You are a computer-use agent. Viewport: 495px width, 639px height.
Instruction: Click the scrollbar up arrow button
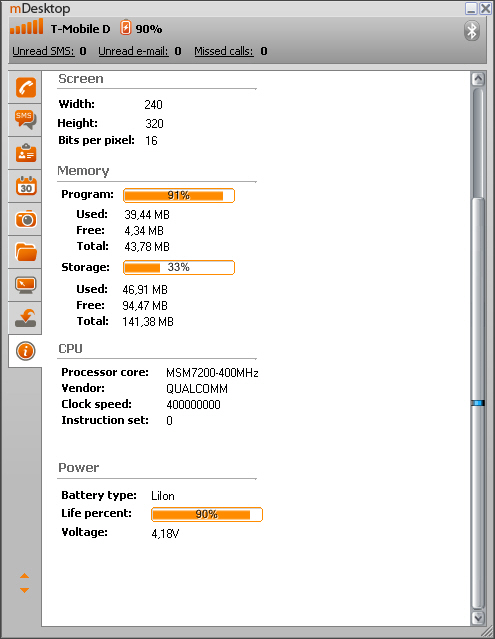(x=478, y=79)
